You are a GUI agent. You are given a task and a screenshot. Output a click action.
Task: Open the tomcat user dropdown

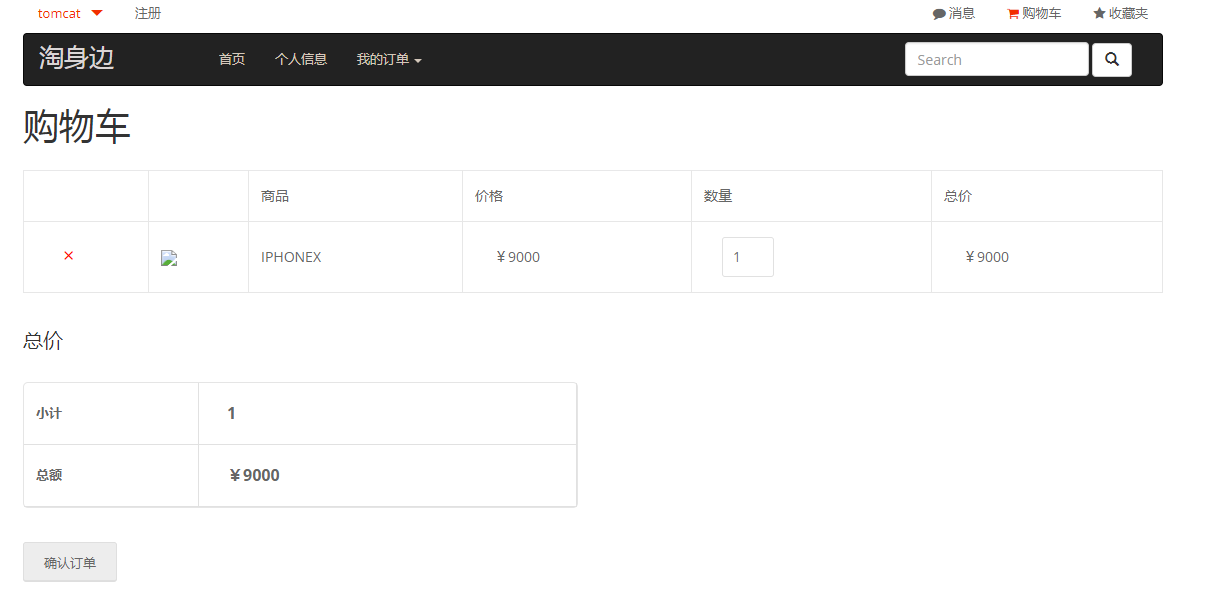pyautogui.click(x=70, y=13)
